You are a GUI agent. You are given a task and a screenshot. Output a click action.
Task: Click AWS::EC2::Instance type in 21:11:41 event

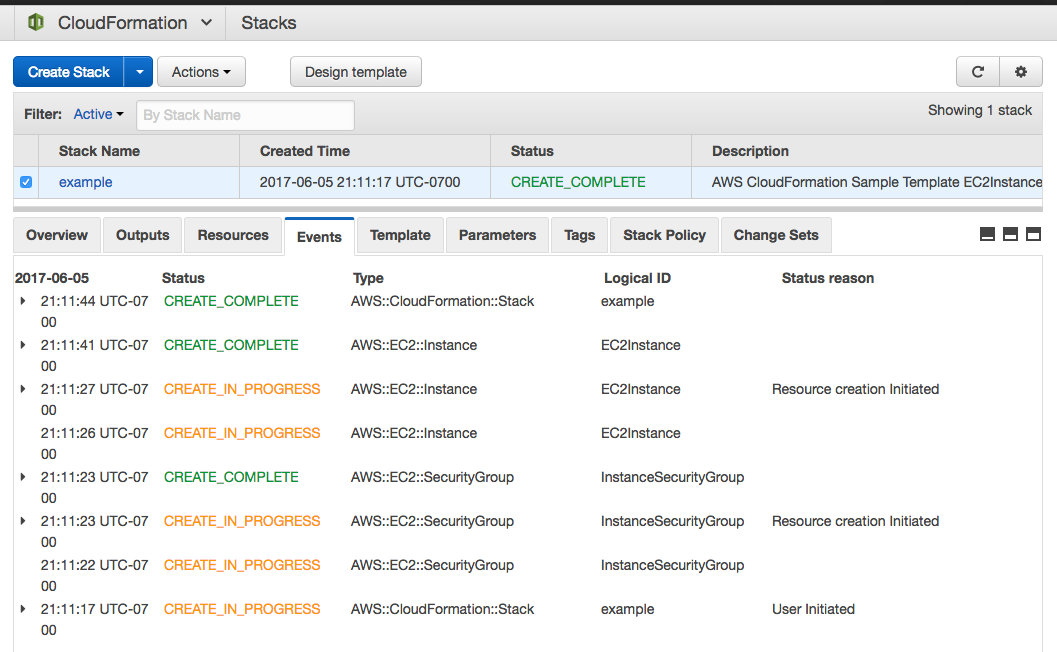pyautogui.click(x=414, y=345)
